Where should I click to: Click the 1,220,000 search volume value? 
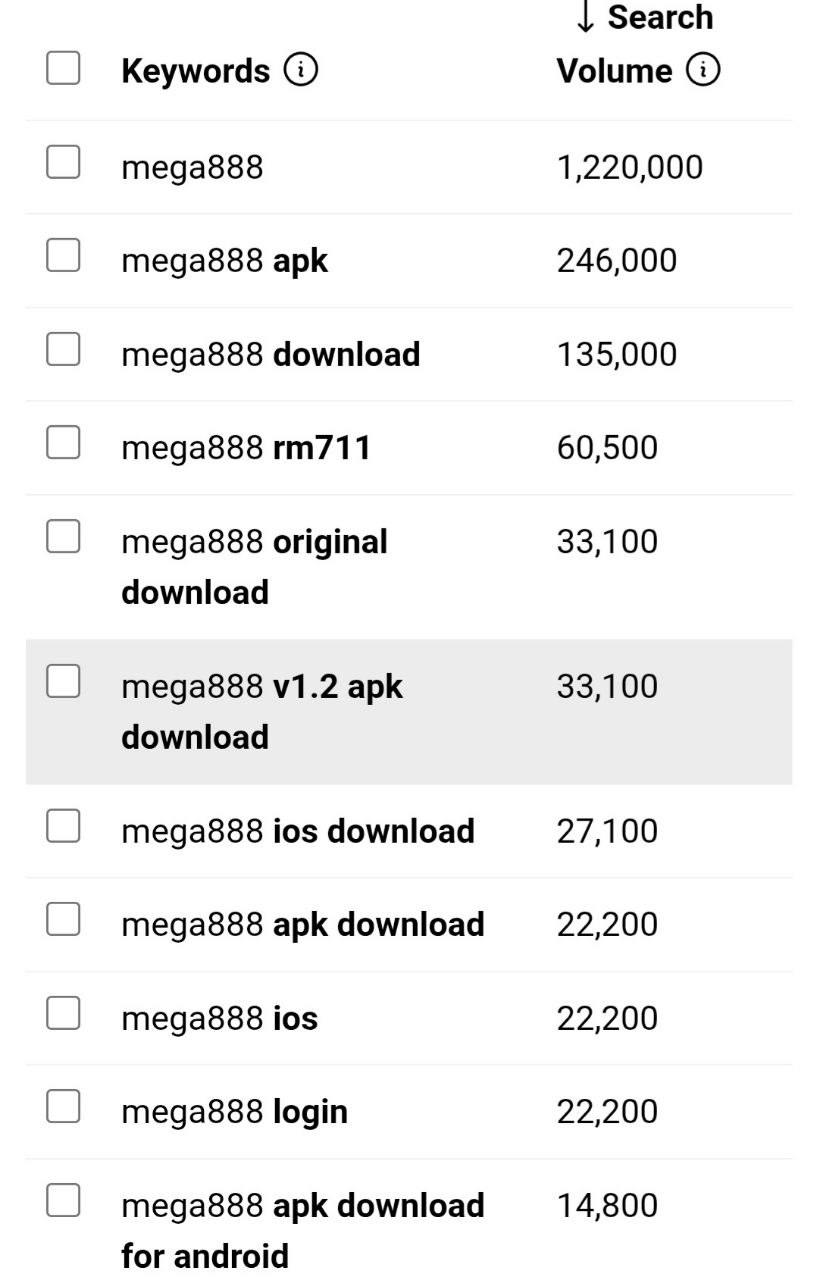(629, 167)
